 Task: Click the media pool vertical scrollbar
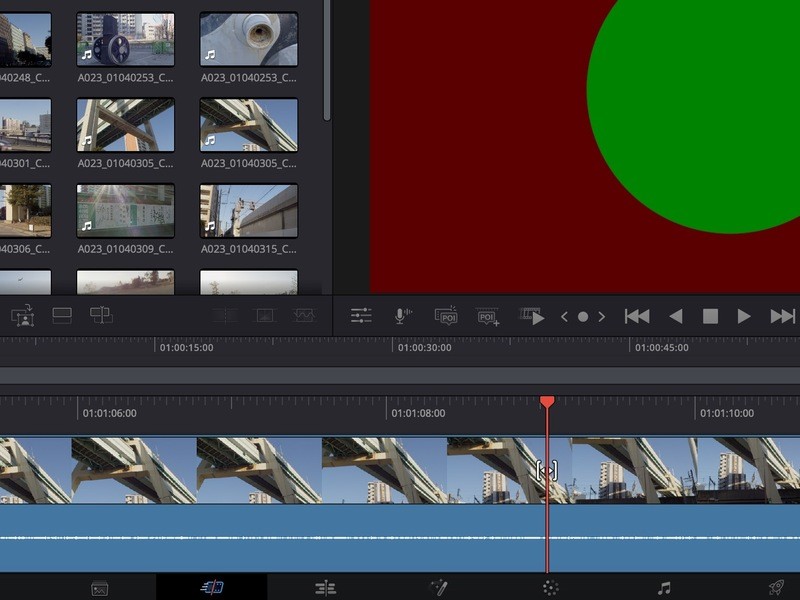(327, 60)
